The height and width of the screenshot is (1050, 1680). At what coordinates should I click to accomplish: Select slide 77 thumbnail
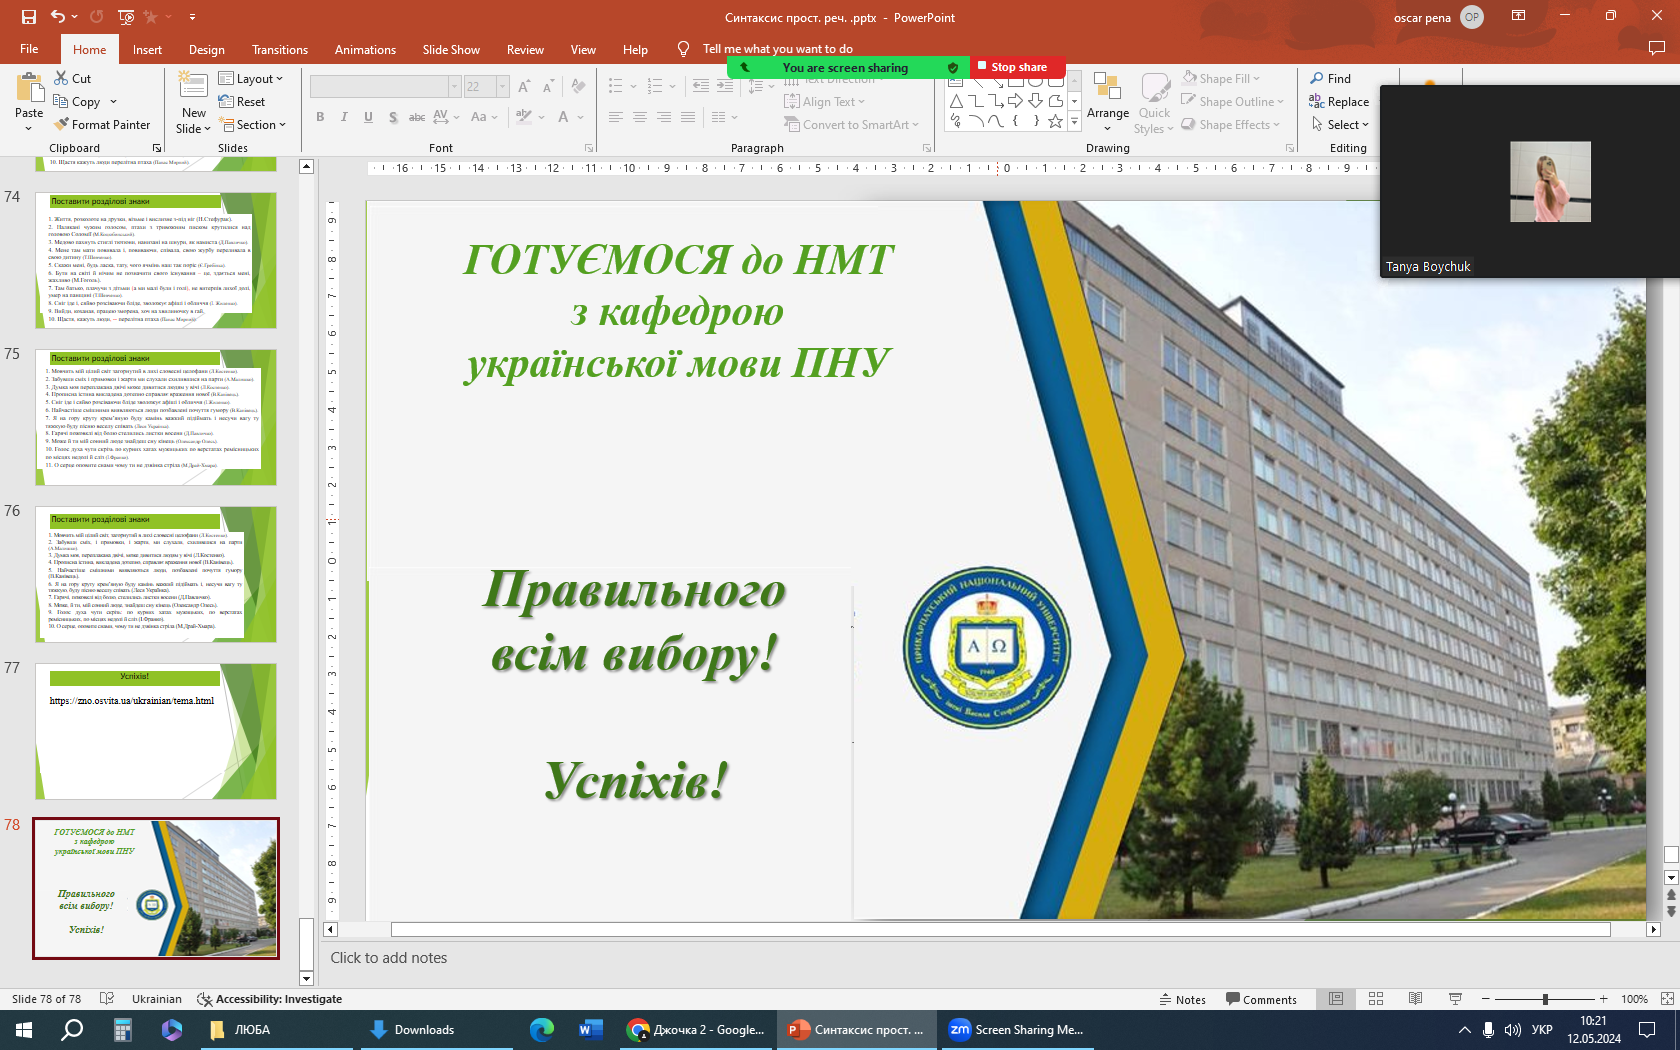point(156,731)
